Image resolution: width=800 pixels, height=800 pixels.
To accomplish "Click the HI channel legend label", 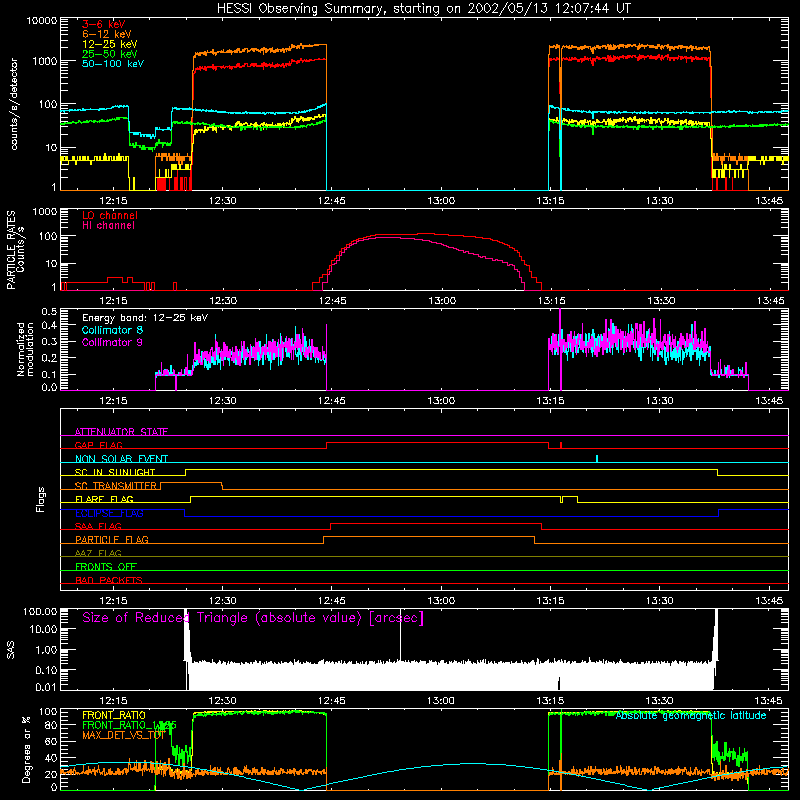I will tap(108, 226).
